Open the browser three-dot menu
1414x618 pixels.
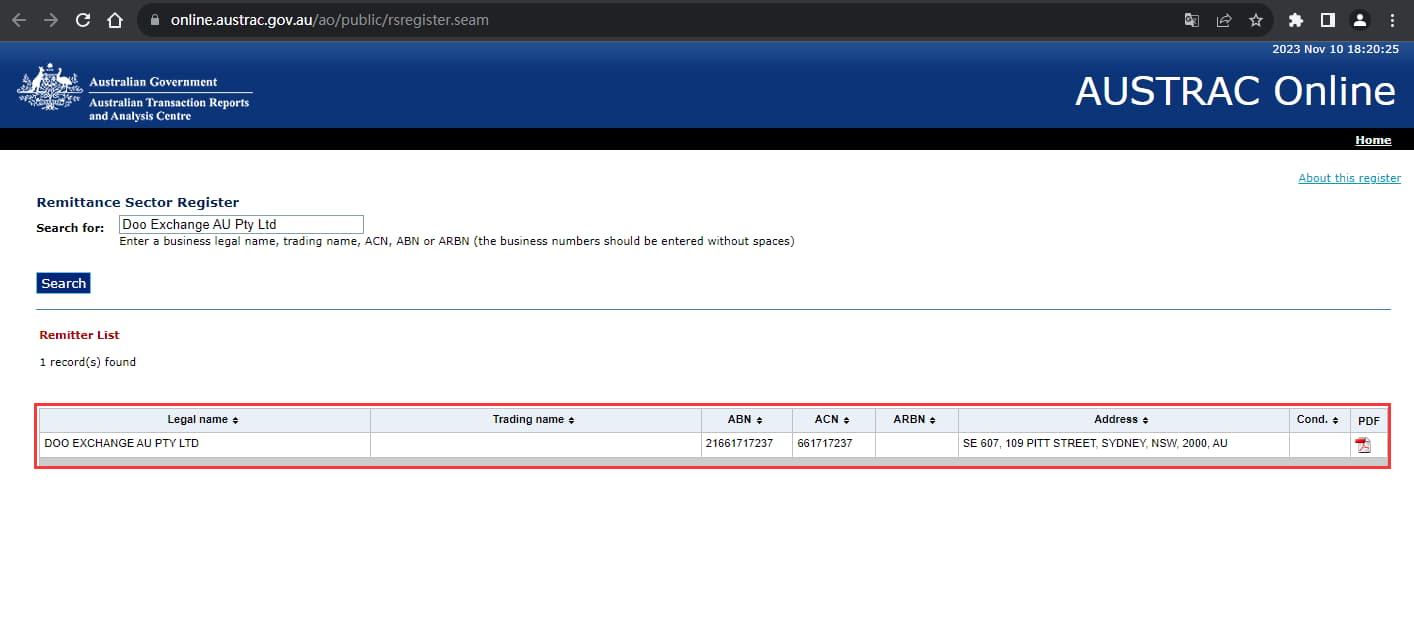click(x=1393, y=20)
